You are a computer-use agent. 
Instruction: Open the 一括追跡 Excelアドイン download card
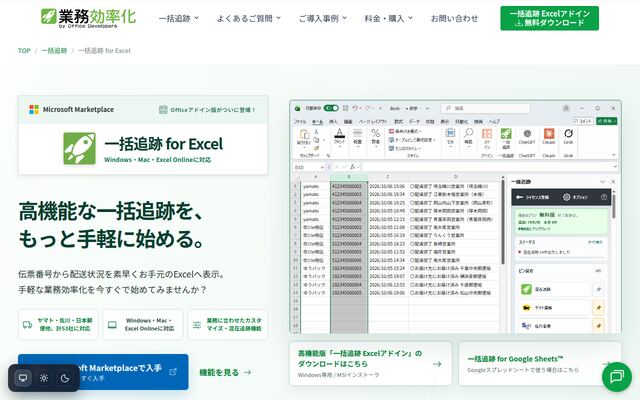[371, 363]
